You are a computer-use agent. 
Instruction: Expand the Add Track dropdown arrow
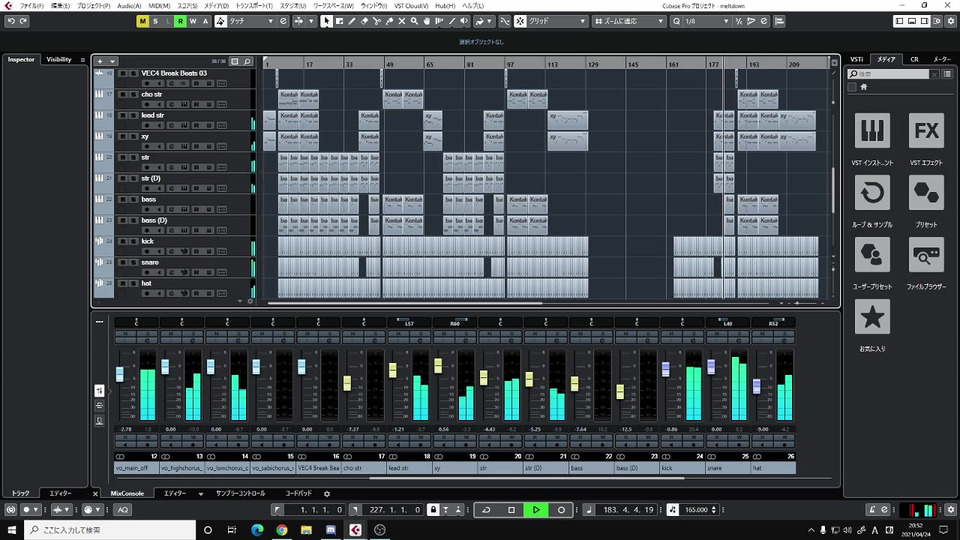click(112, 61)
